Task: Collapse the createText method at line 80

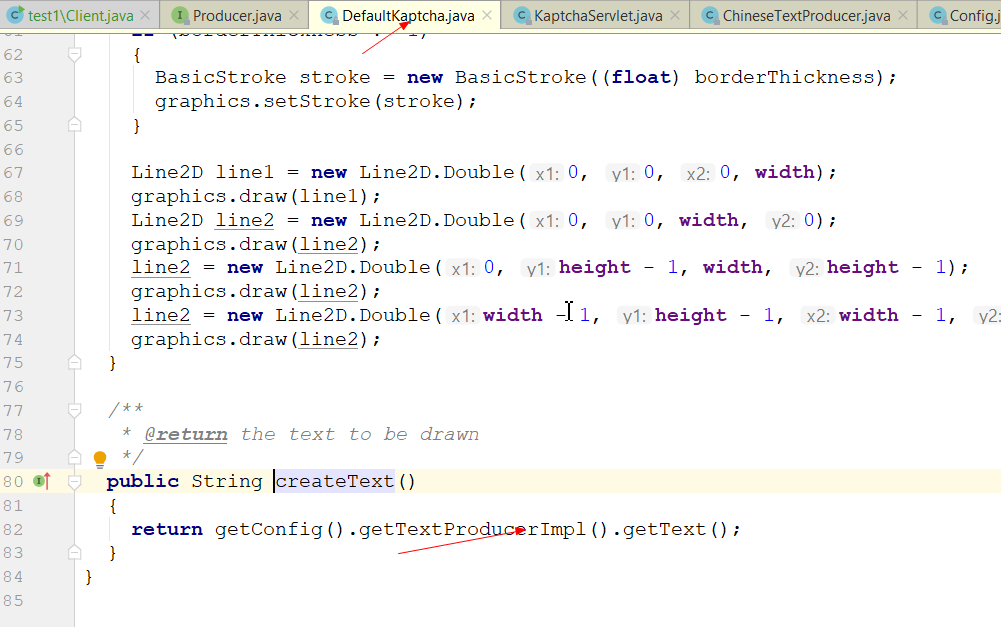Action: point(75,481)
